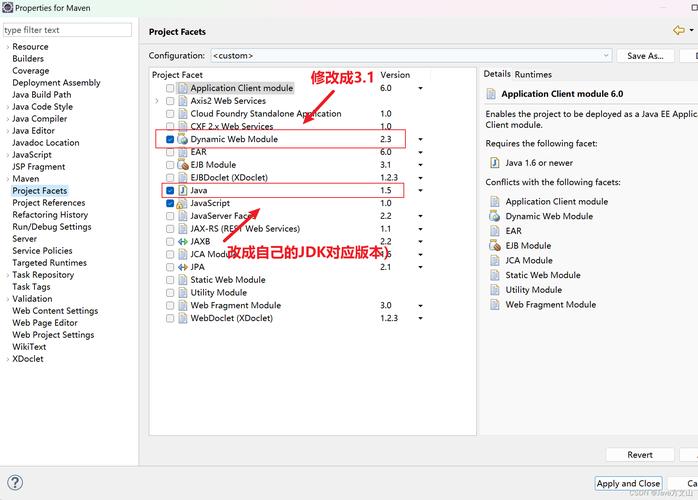Click the WebDoclet (XDoclet) facet icon
Viewport: 698px width, 500px height.
coord(183,318)
